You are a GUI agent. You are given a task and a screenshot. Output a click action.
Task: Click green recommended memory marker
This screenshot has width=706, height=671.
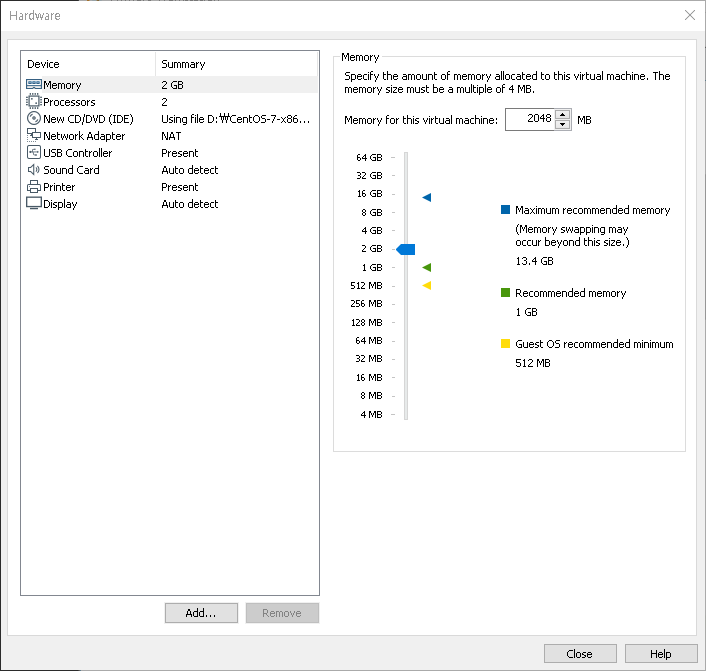[x=427, y=267]
